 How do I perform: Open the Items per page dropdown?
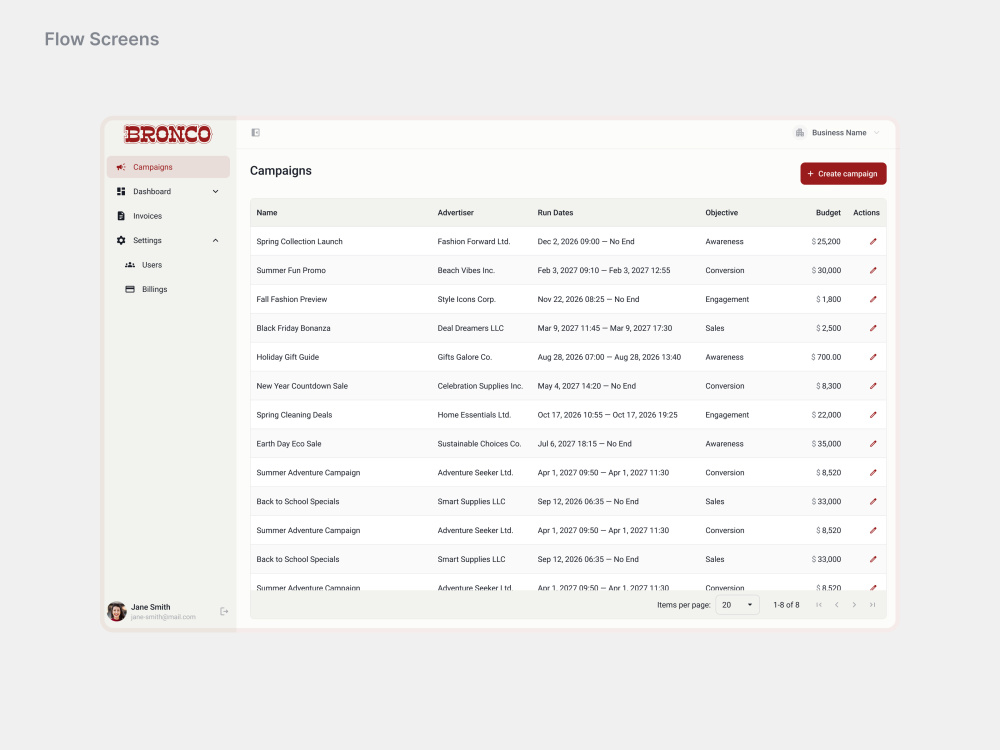[737, 605]
